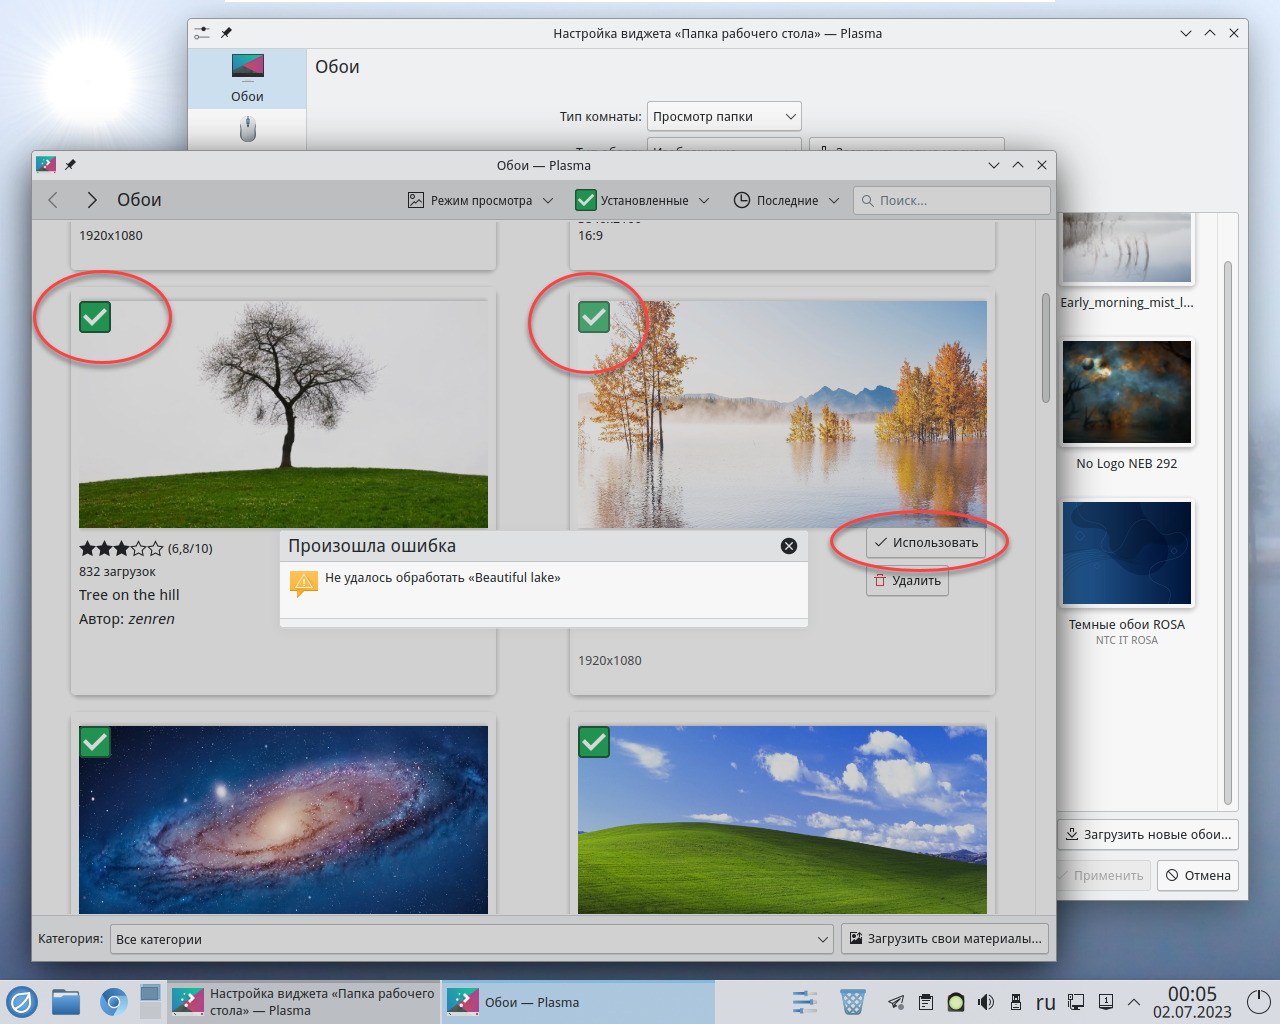The height and width of the screenshot is (1024, 1280).
Task: Click the mouse icon in settings sidebar
Action: (247, 129)
